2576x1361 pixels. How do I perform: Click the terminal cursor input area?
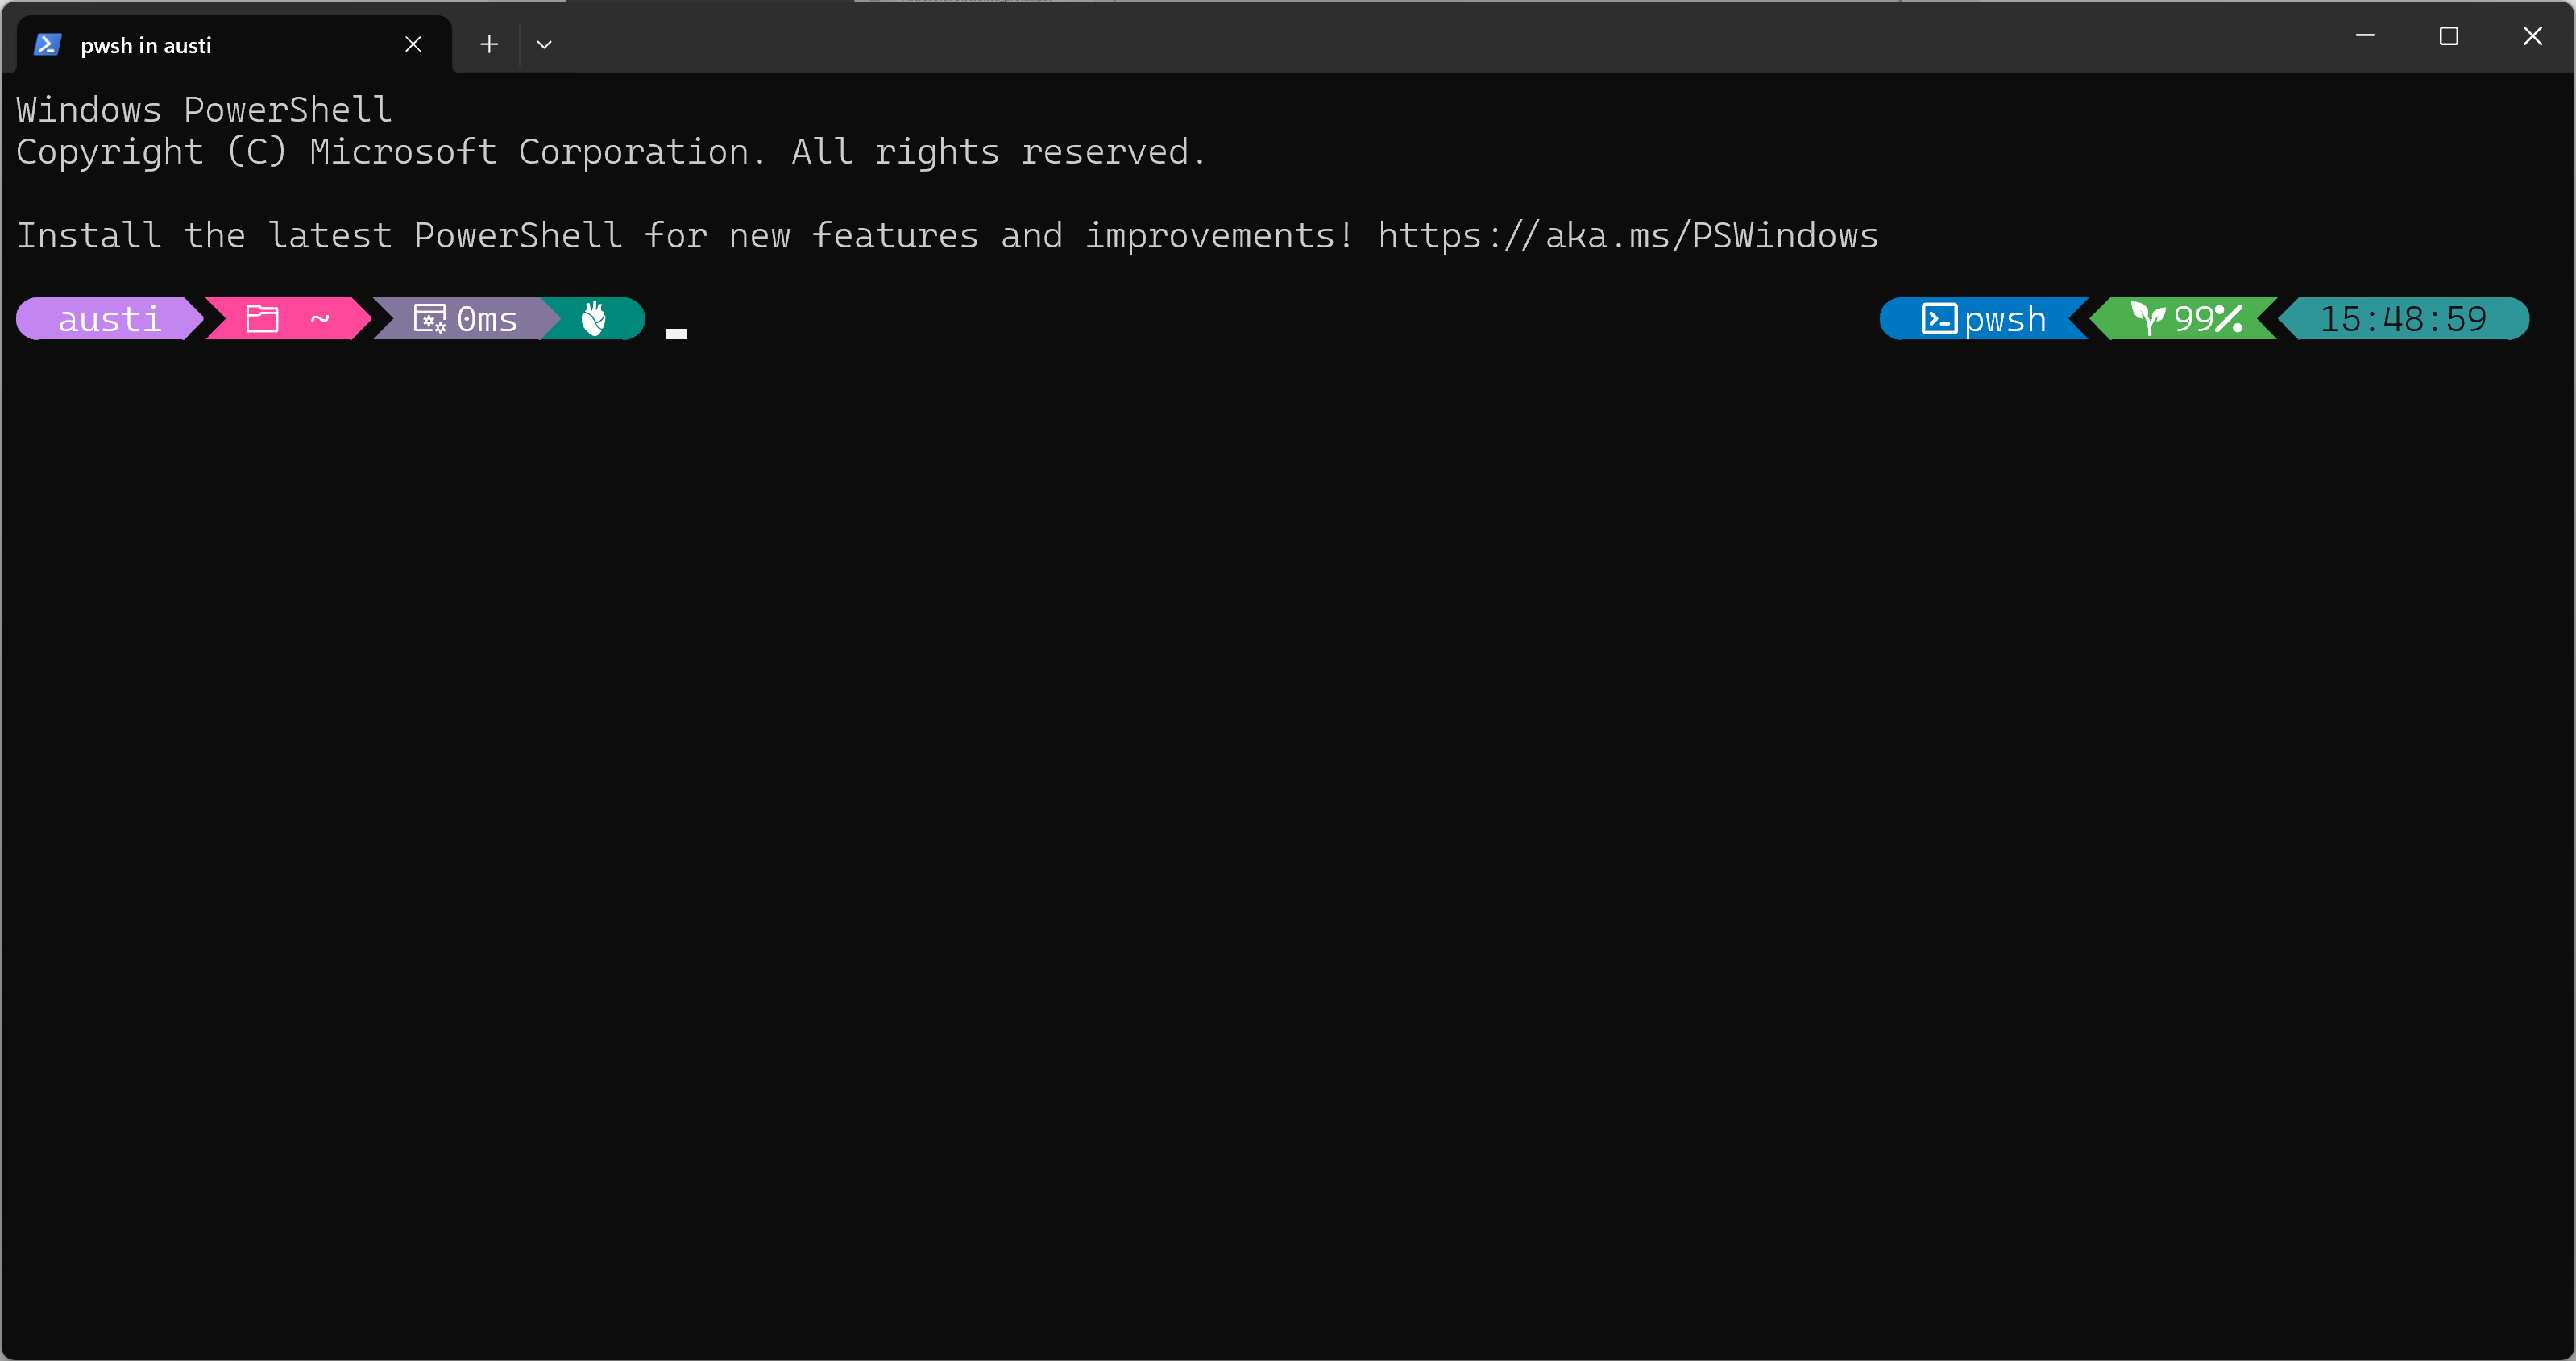676,332
